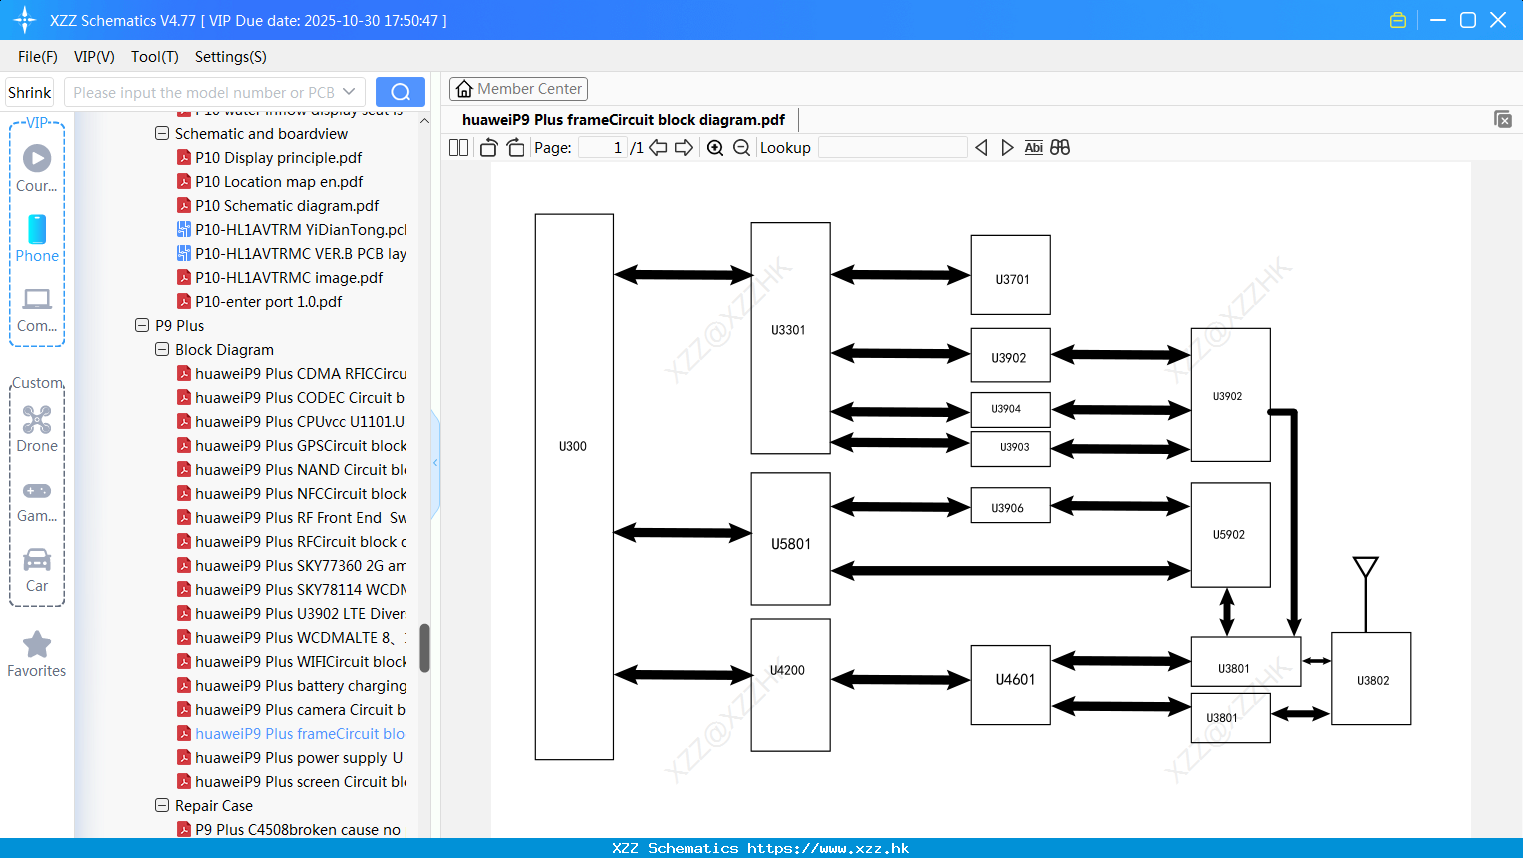This screenshot has width=1523, height=858.
Task: Select the huaweiP9 Plus frameCircuit tab
Action: click(623, 120)
